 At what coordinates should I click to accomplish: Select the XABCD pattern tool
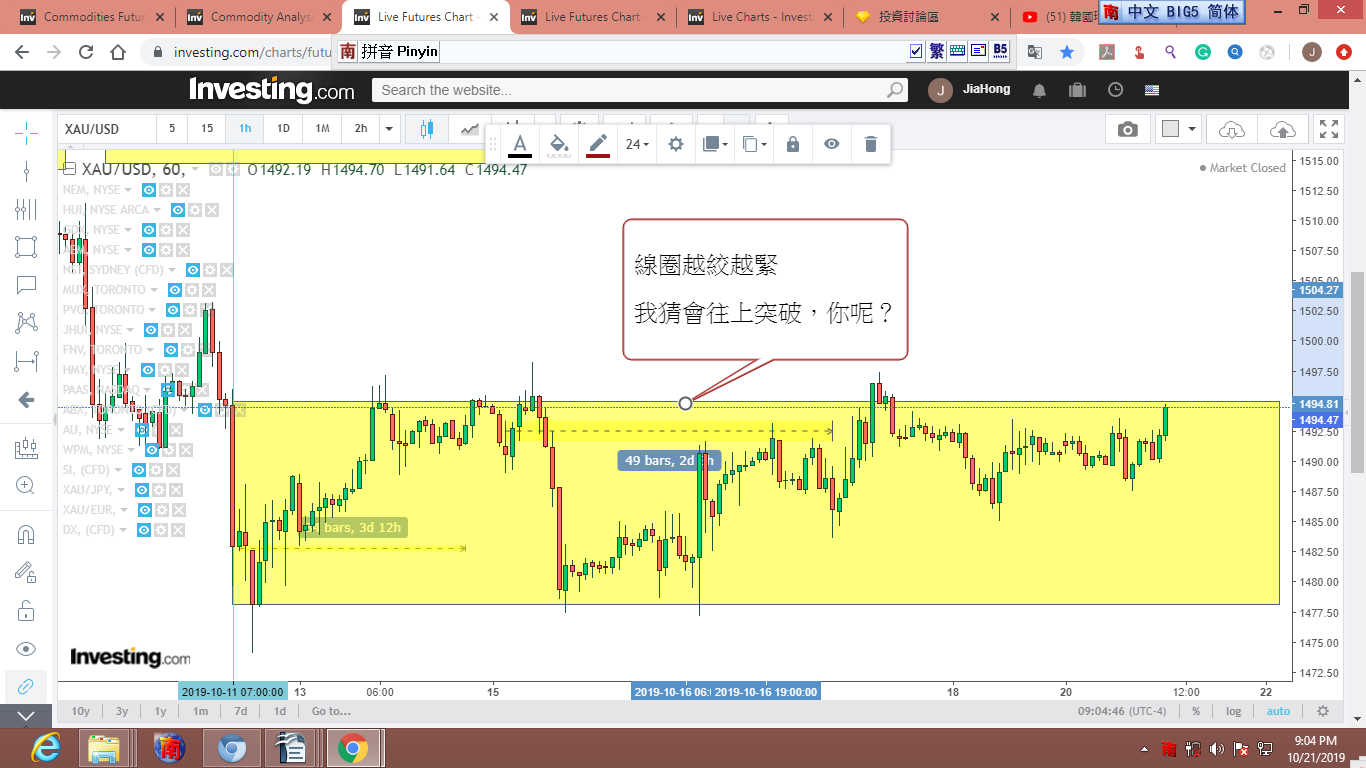coord(26,323)
